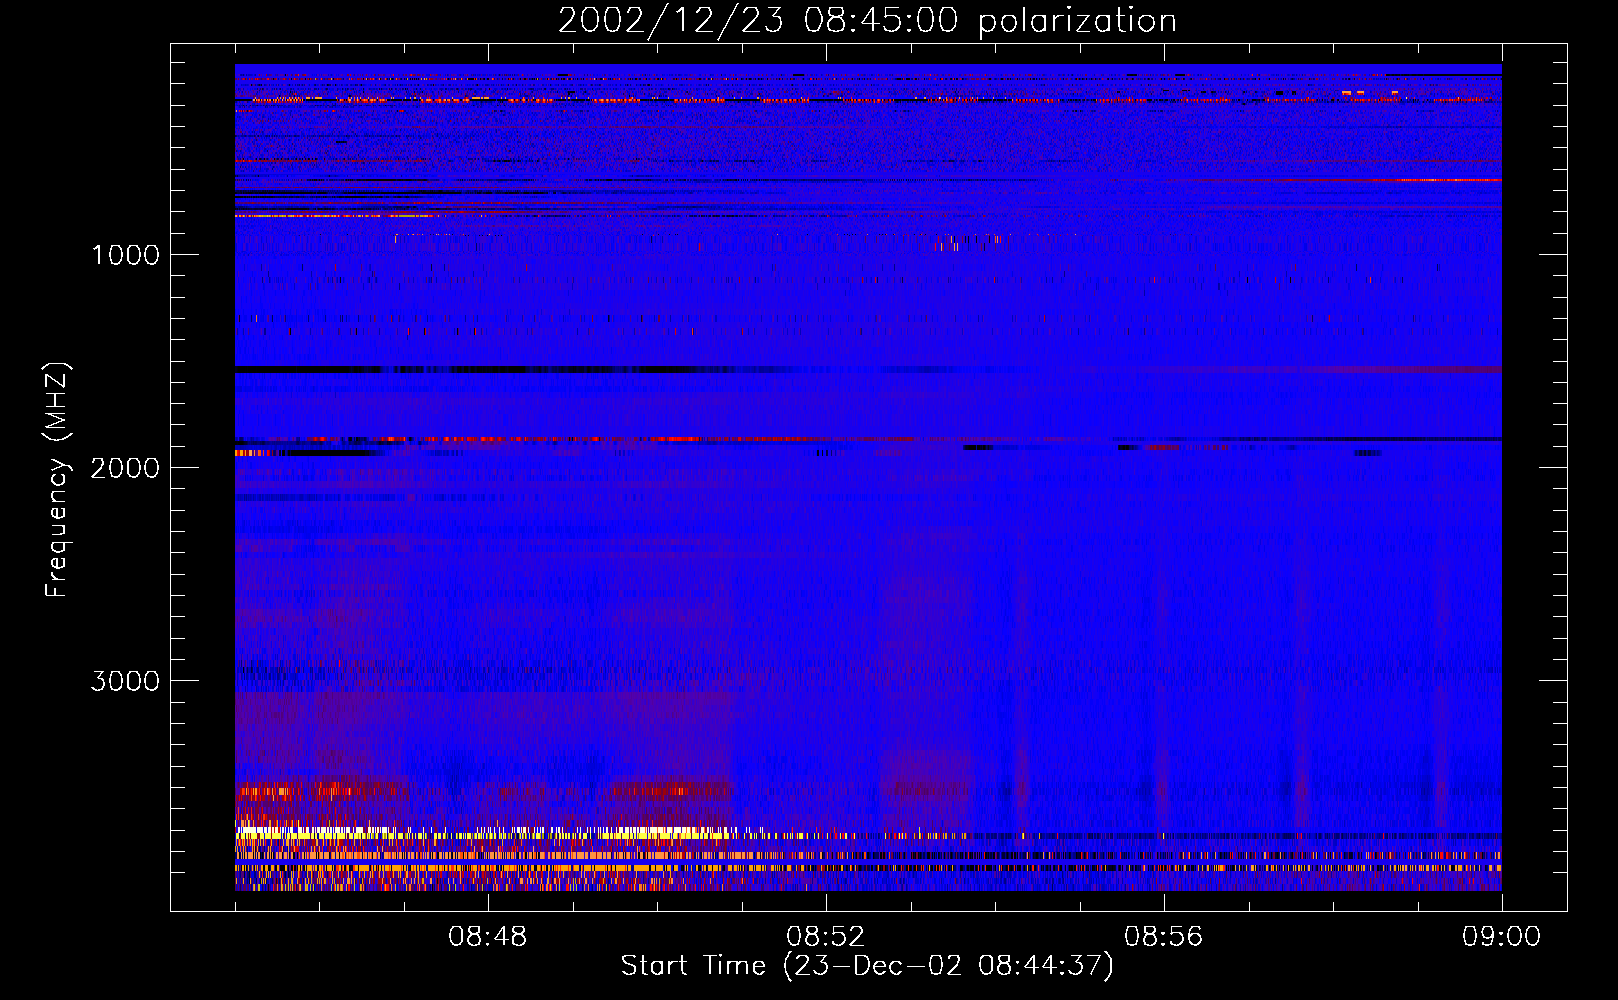Click the 3000 frequency tick label

125,681
